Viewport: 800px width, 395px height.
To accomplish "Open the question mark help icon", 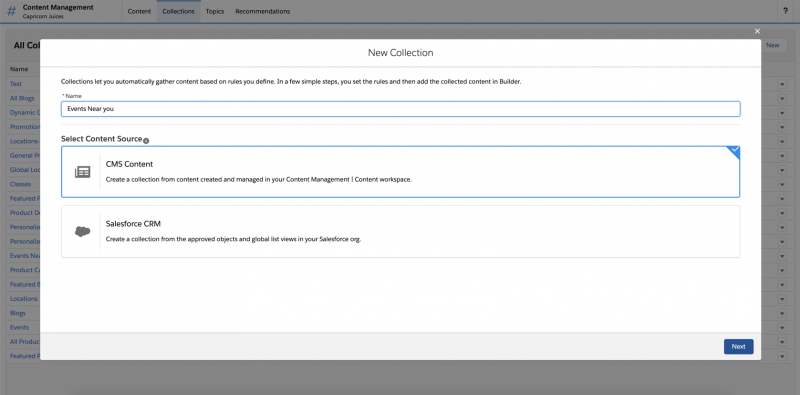I will click(x=785, y=11).
